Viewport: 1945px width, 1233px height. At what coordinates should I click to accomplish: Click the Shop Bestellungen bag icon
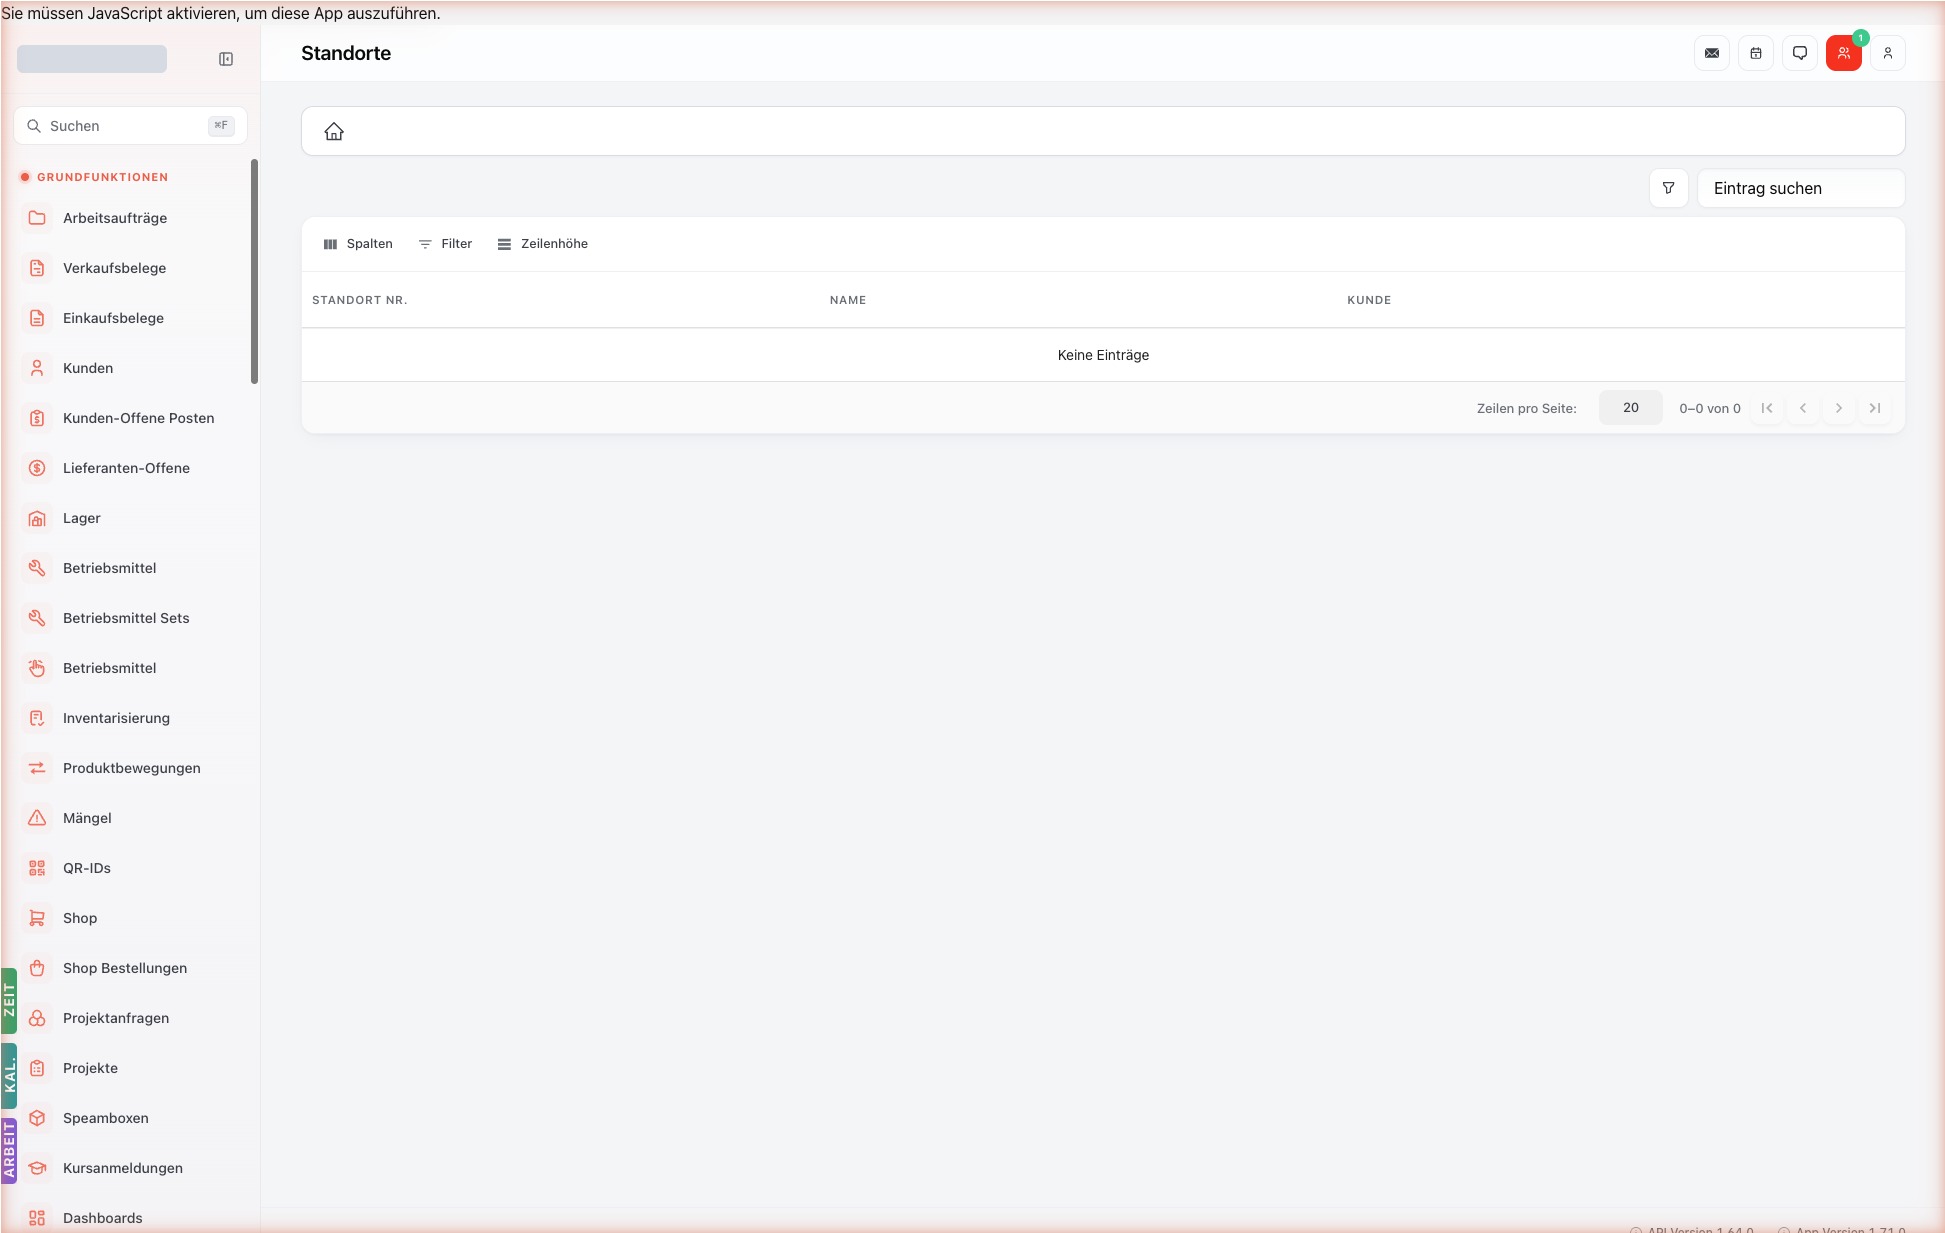[37, 968]
